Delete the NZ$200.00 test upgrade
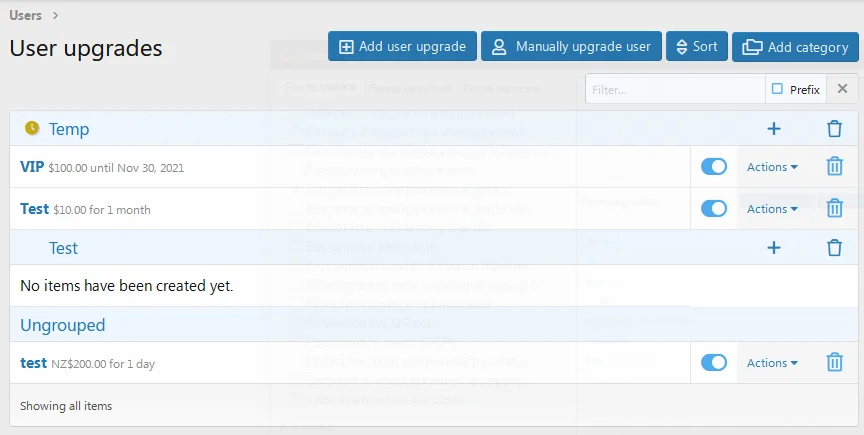This screenshot has width=864, height=435. point(834,363)
